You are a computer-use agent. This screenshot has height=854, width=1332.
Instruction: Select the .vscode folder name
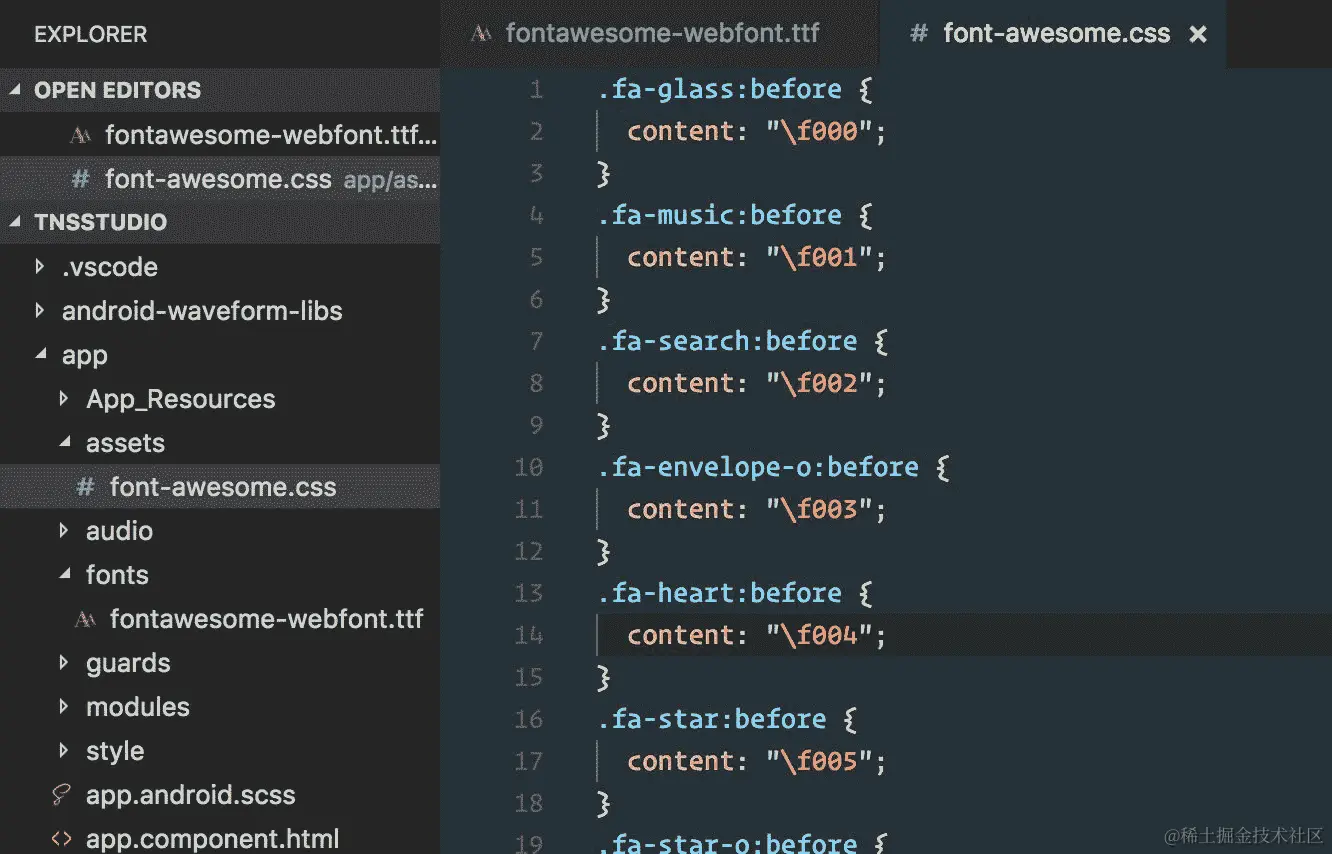point(110,267)
